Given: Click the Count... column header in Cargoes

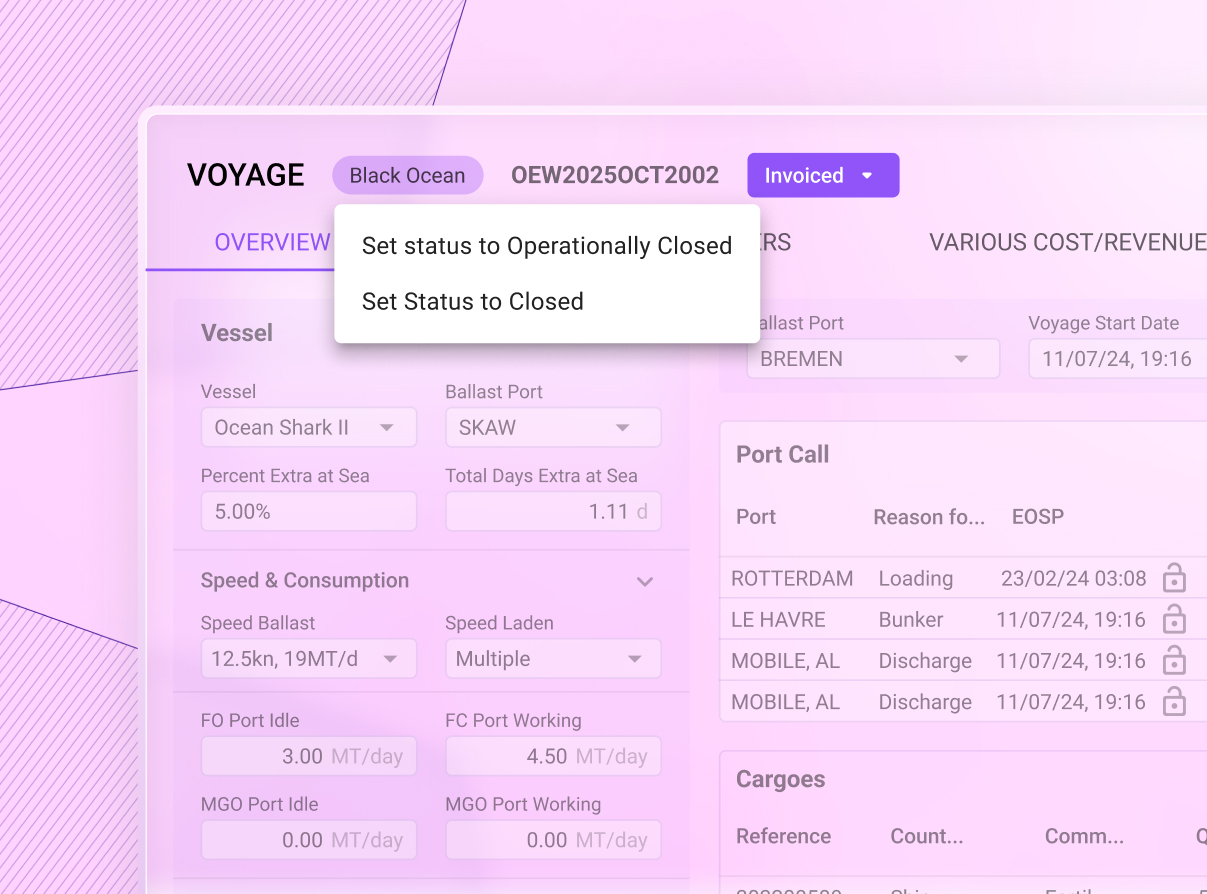Looking at the screenshot, I should (x=926, y=836).
